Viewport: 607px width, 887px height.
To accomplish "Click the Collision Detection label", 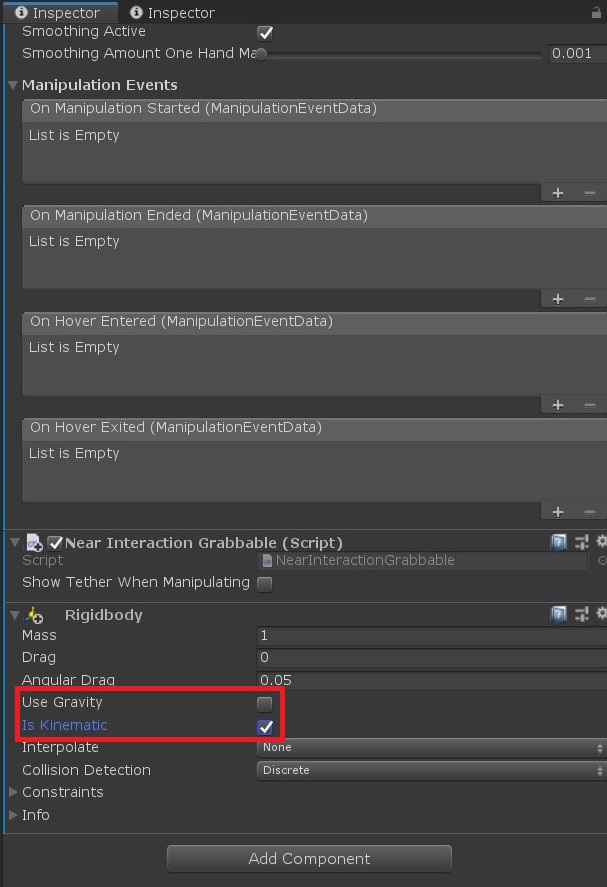I will [87, 770].
